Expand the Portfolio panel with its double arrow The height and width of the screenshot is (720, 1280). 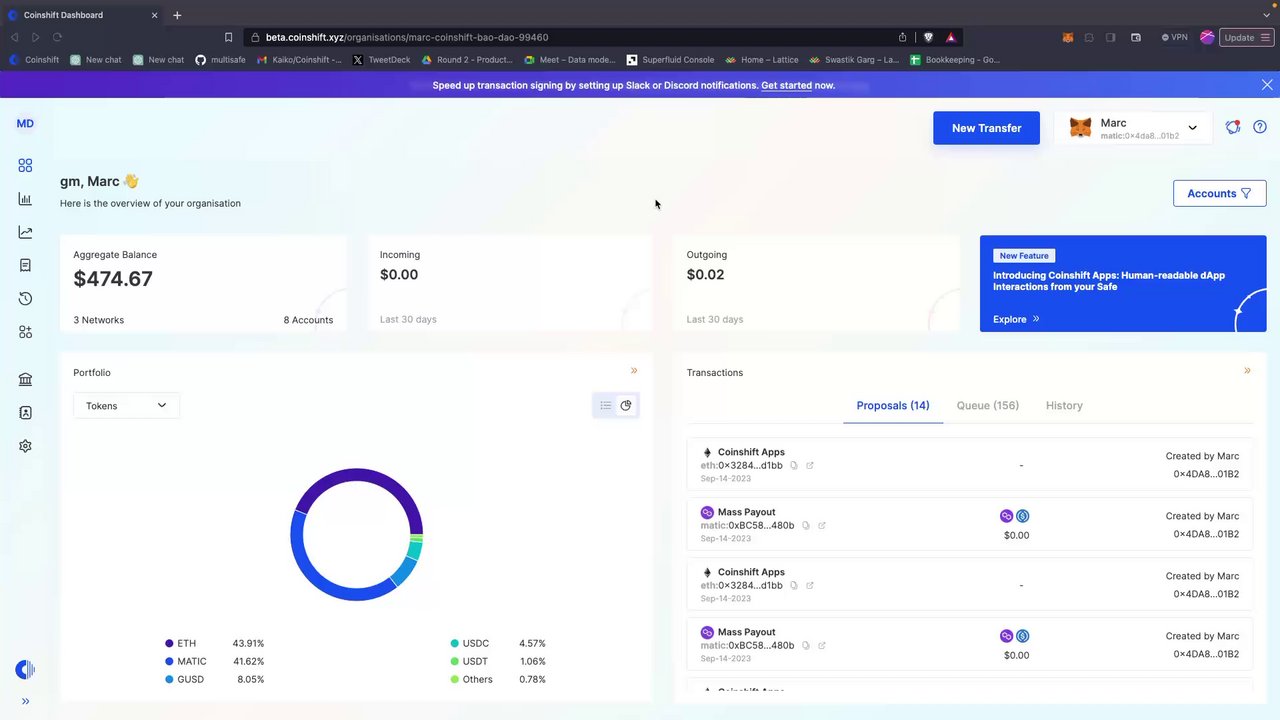click(x=634, y=371)
